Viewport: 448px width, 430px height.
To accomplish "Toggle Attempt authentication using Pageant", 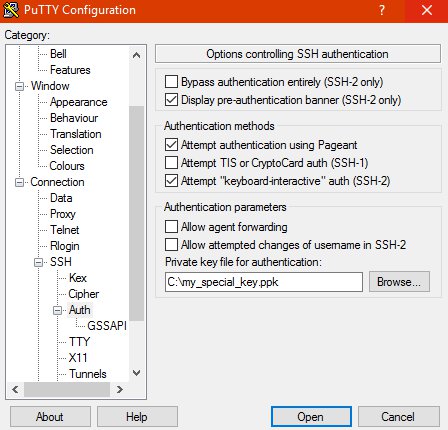I will (x=171, y=145).
